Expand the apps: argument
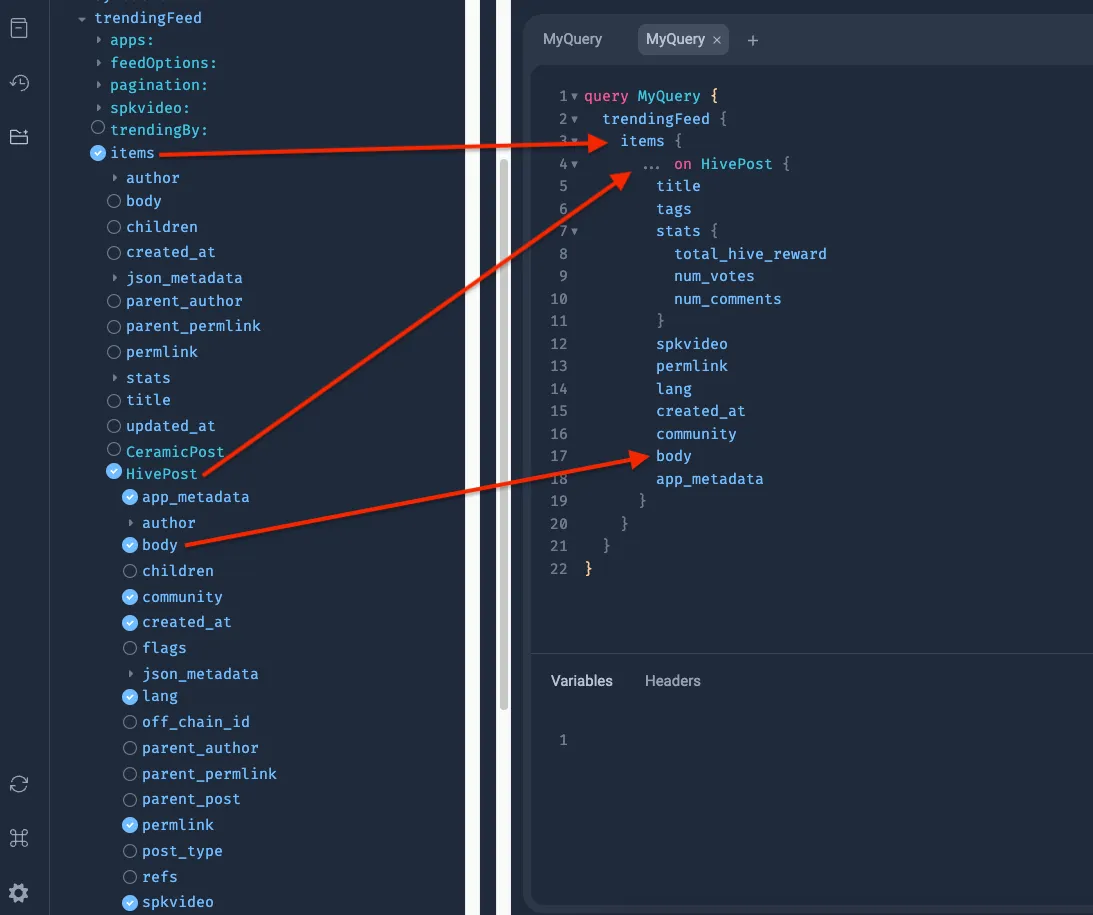The width and height of the screenshot is (1093, 915). click(99, 40)
